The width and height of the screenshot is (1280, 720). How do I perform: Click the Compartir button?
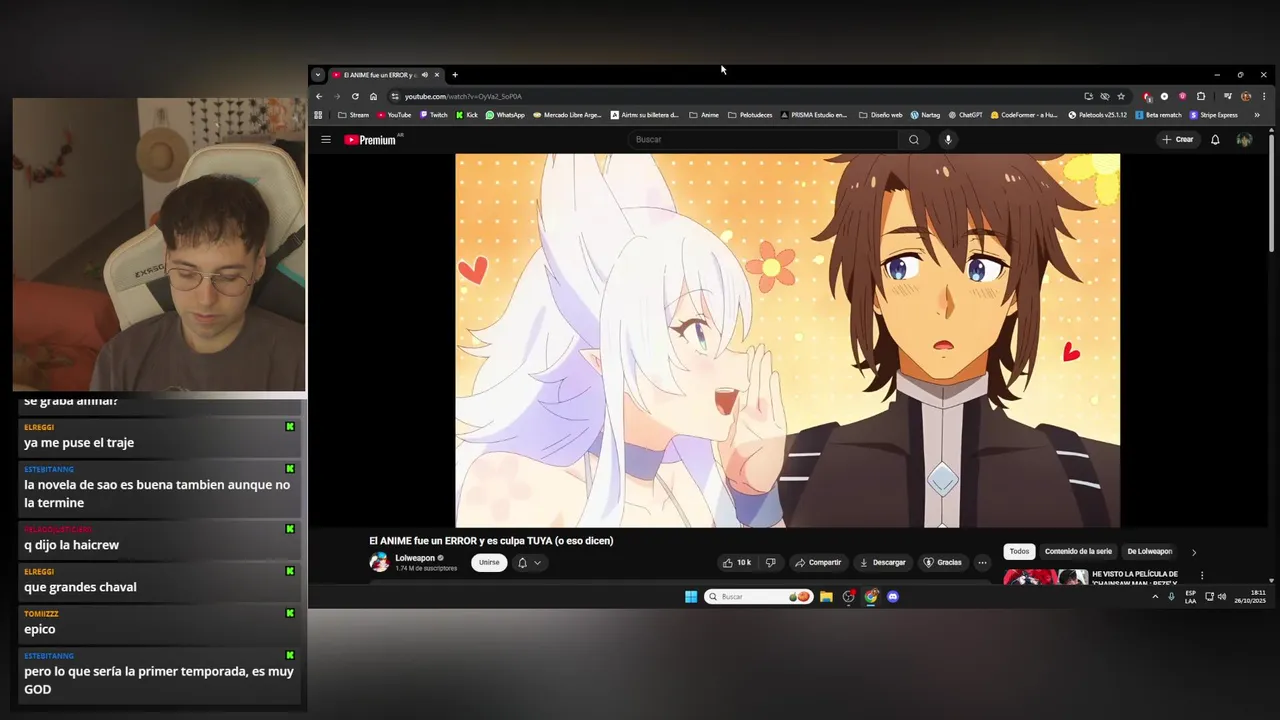818,562
